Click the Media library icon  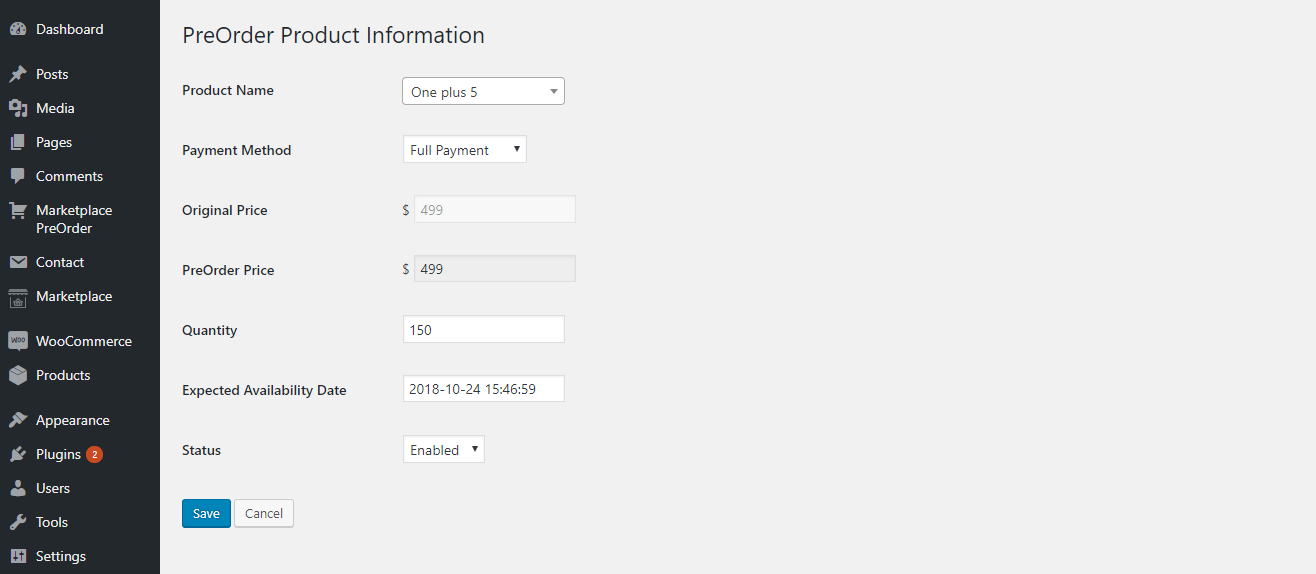tap(17, 108)
